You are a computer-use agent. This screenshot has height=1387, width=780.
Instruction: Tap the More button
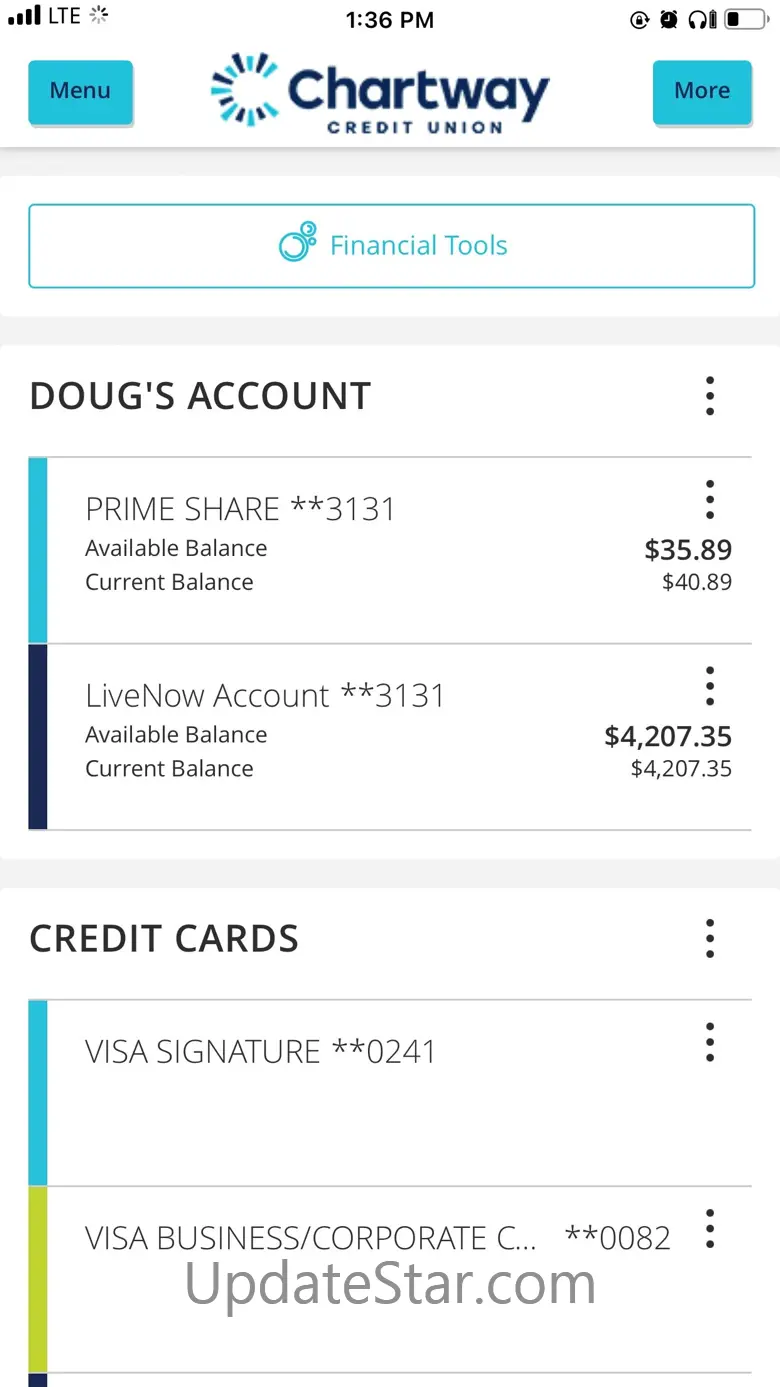[702, 92]
